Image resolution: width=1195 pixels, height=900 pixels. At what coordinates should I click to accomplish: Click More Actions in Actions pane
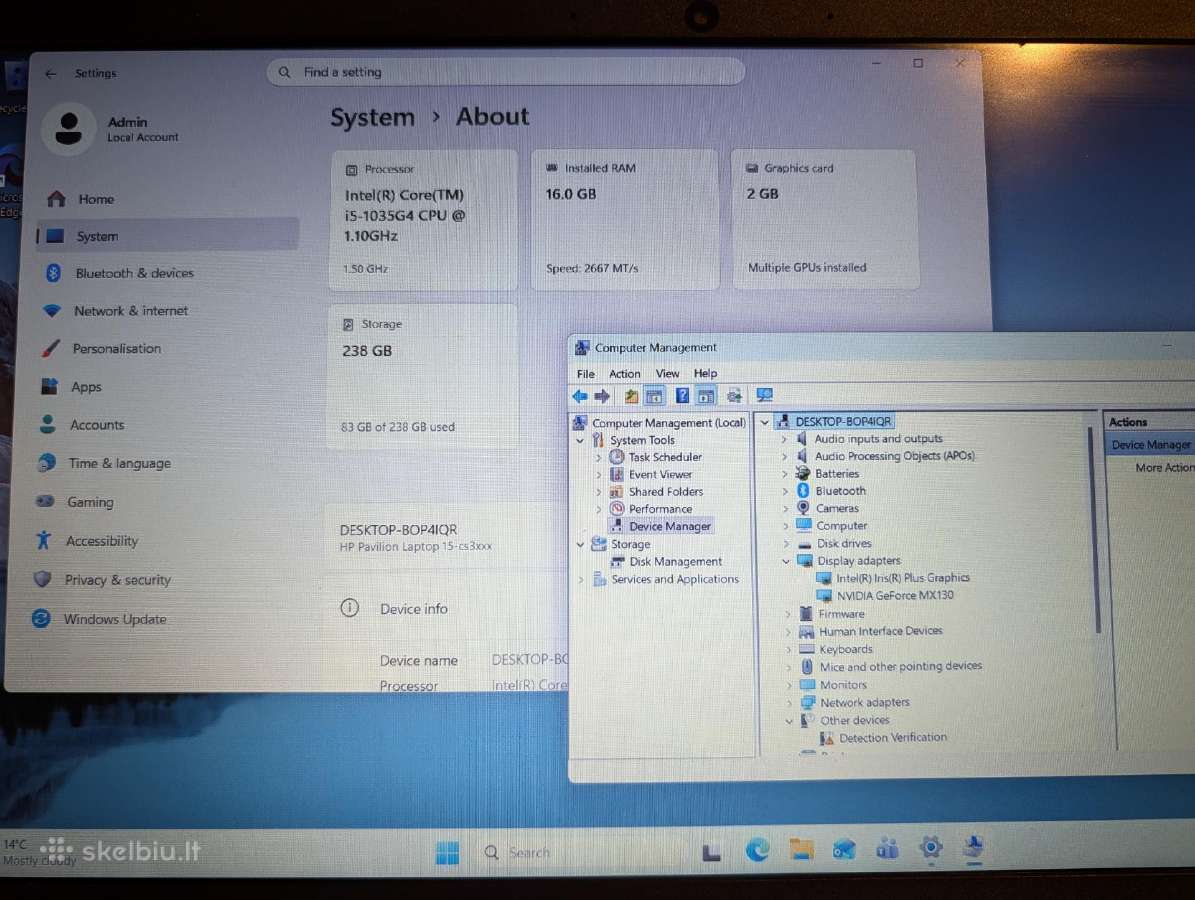click(x=1164, y=468)
